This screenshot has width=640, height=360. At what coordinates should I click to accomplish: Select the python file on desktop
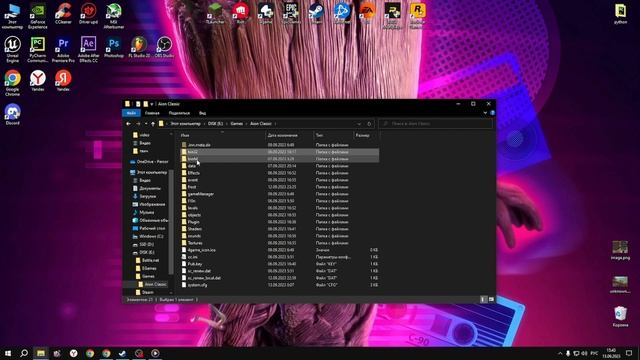620,14
